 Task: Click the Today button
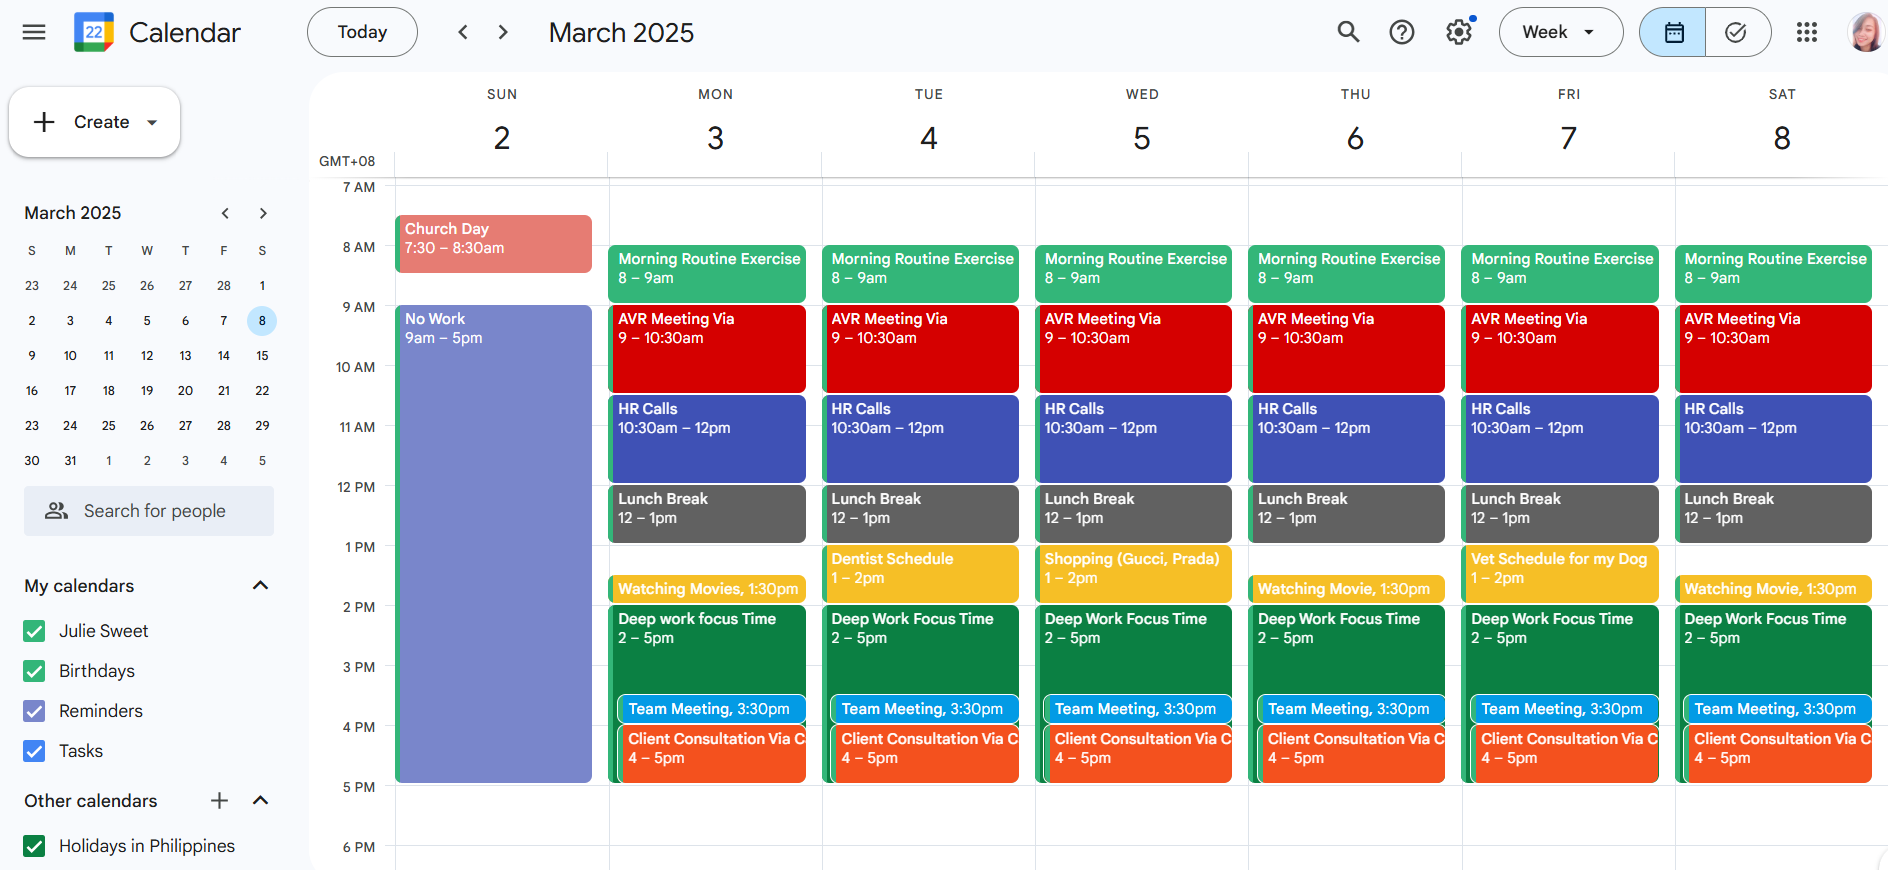coord(362,32)
